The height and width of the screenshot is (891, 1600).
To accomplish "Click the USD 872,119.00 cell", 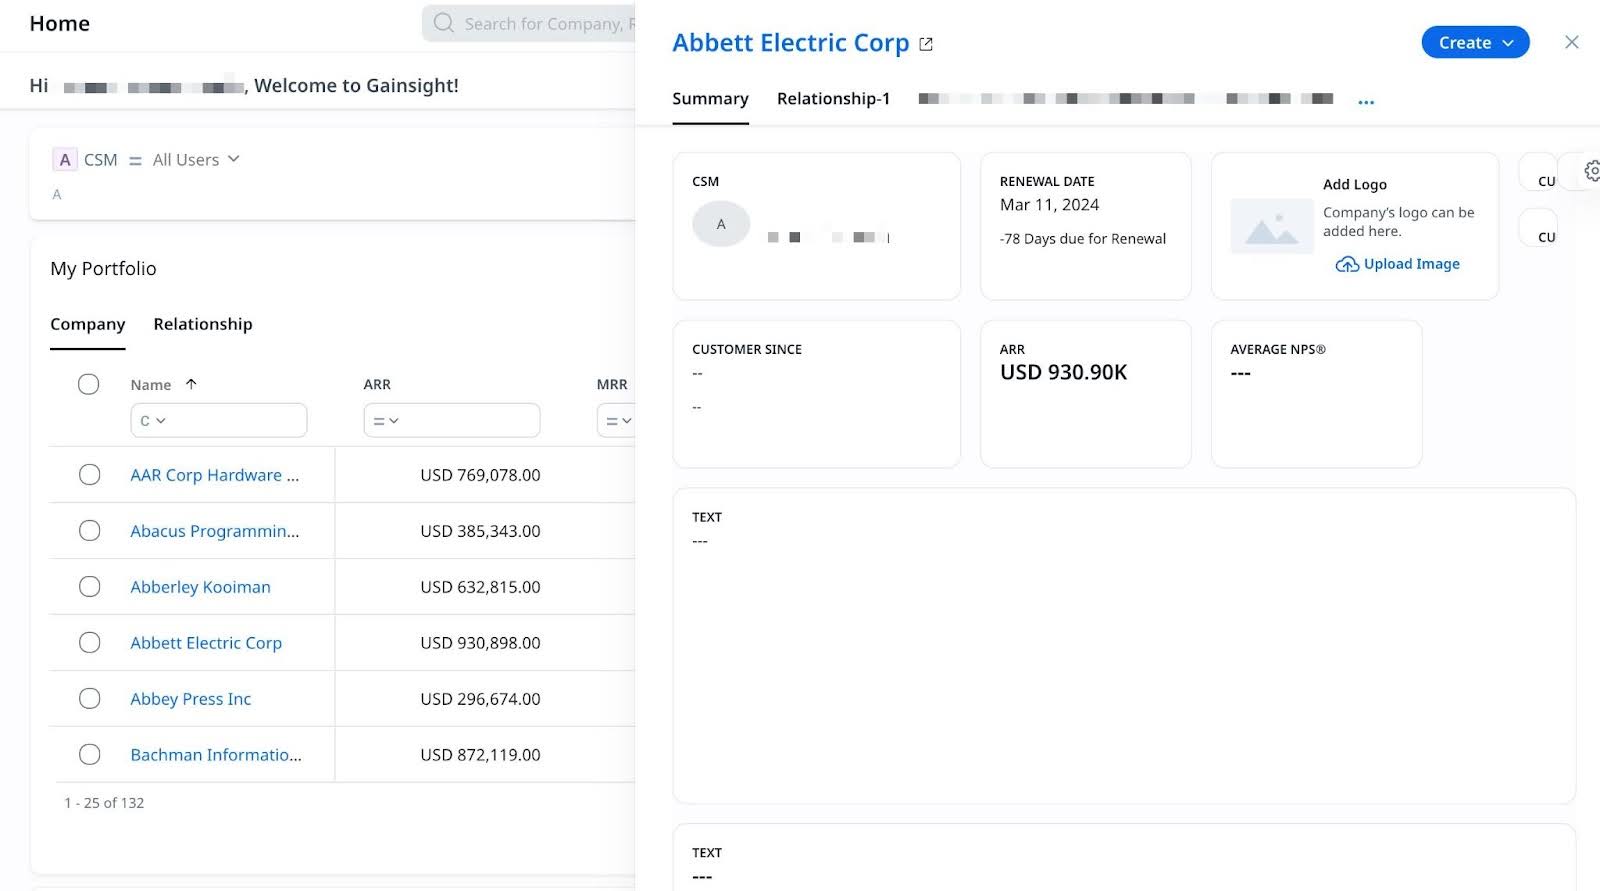I will (480, 755).
